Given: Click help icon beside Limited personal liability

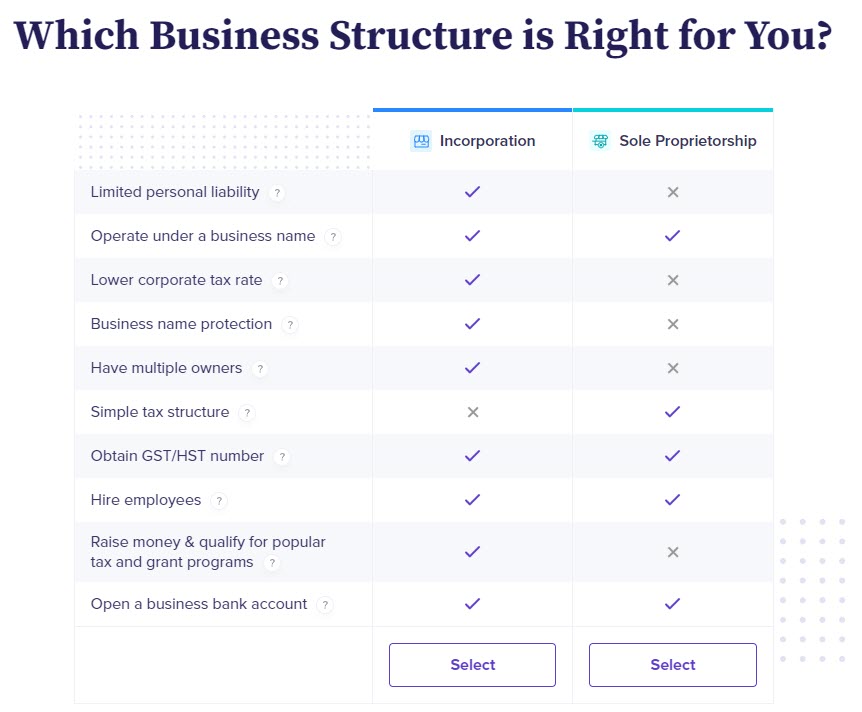Looking at the screenshot, I should pos(277,193).
